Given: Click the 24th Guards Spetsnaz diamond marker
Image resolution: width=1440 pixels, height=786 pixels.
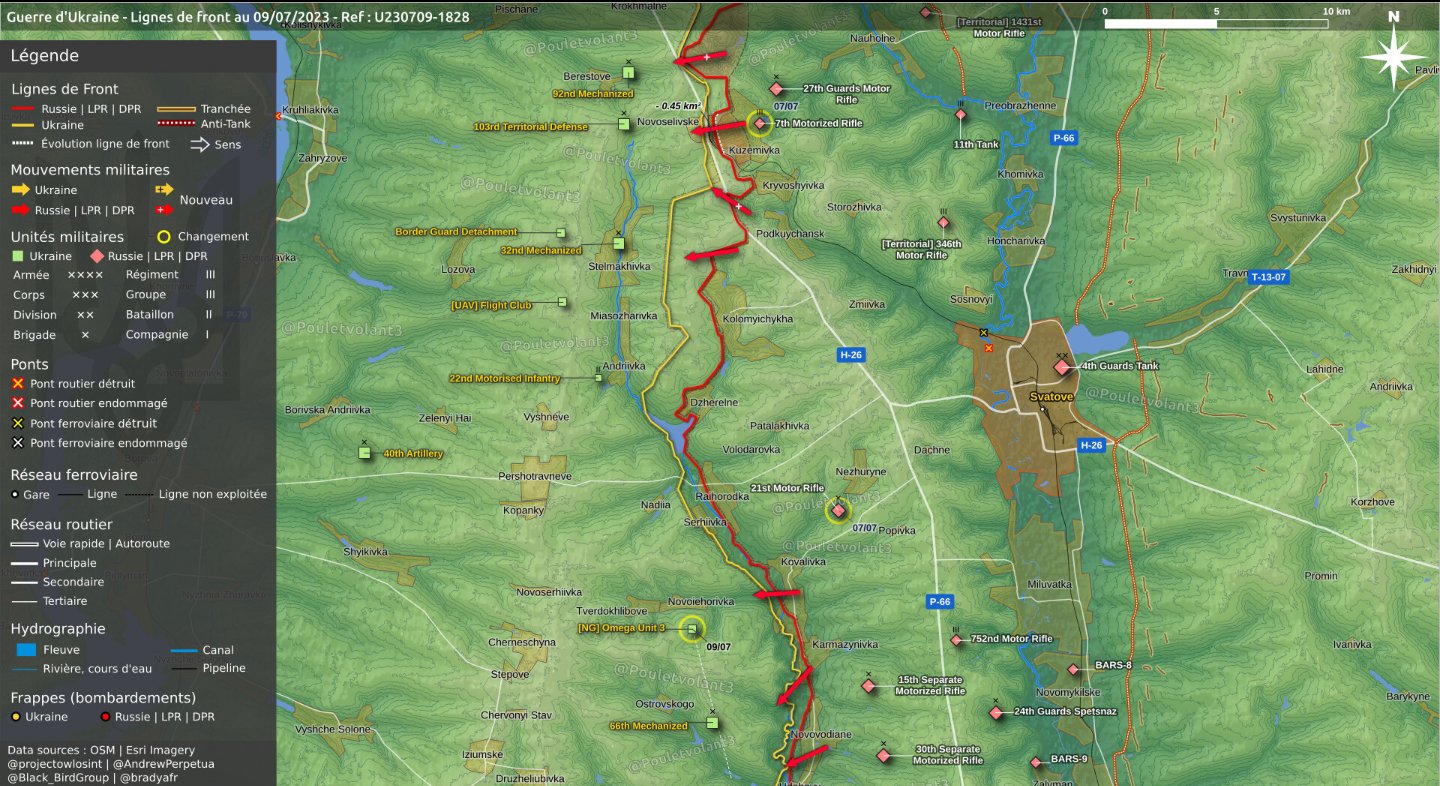Looking at the screenshot, I should pyautogui.click(x=995, y=713).
